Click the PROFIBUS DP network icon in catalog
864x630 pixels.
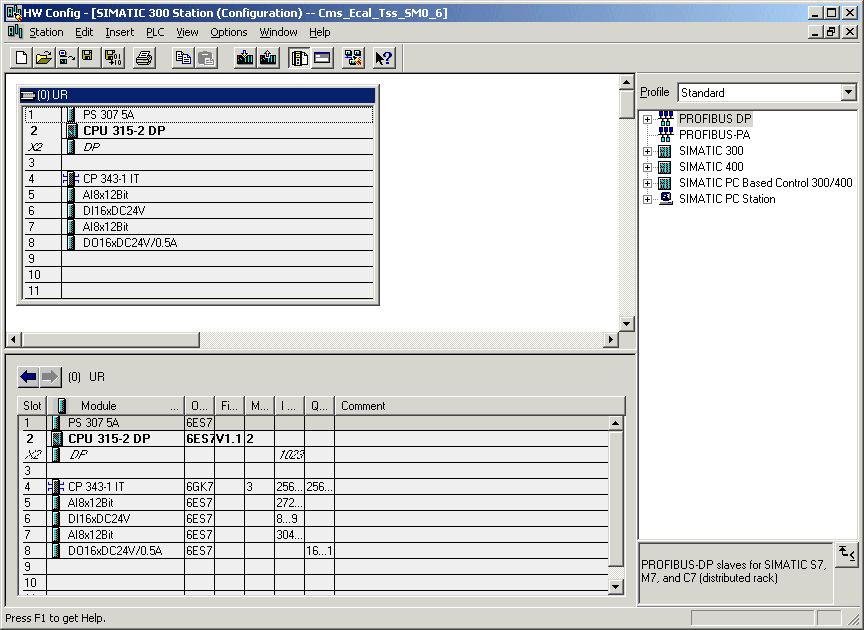(x=666, y=119)
